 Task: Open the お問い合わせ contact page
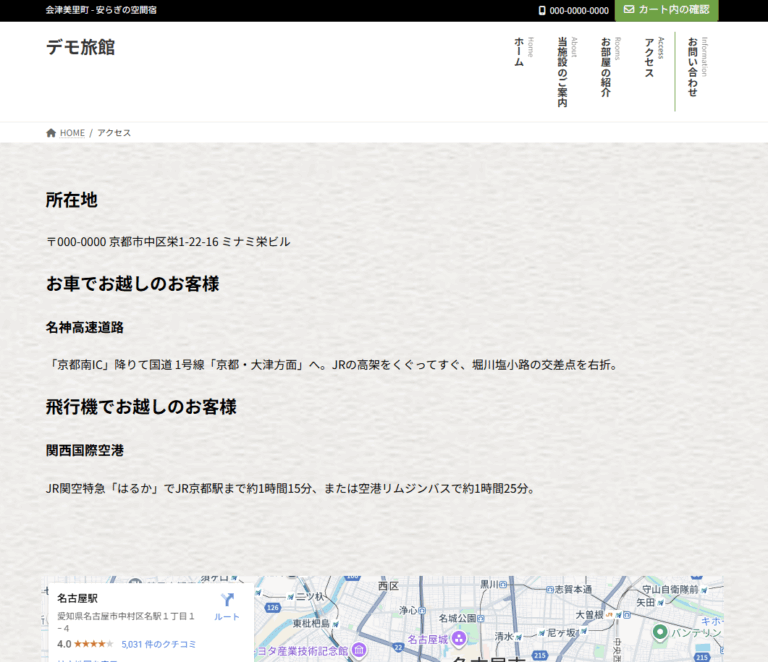coord(693,67)
